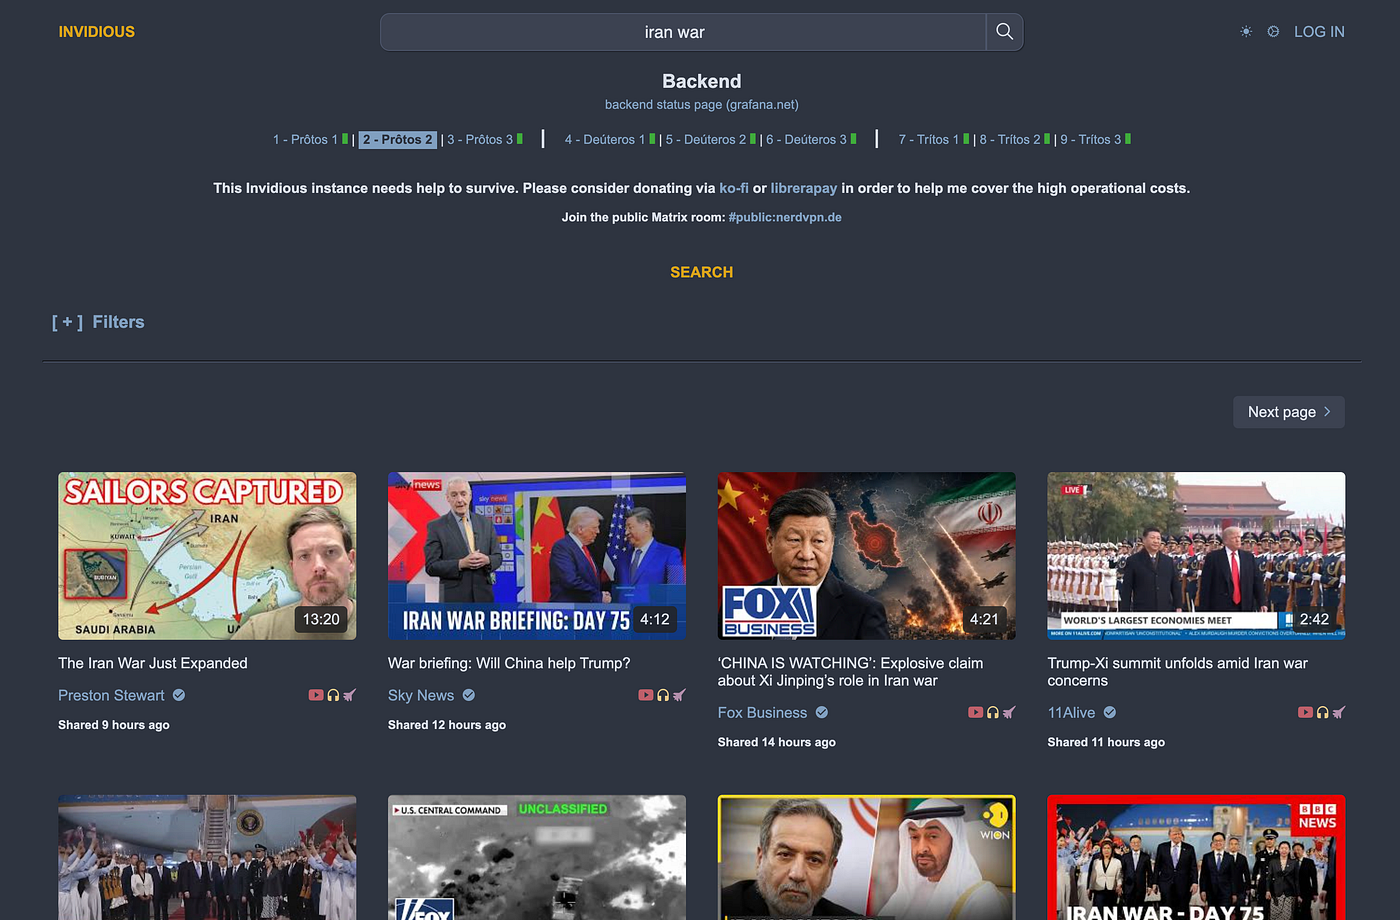Viewport: 1400px width, 920px height.
Task: Open the ko-fi donation link
Action: point(734,188)
